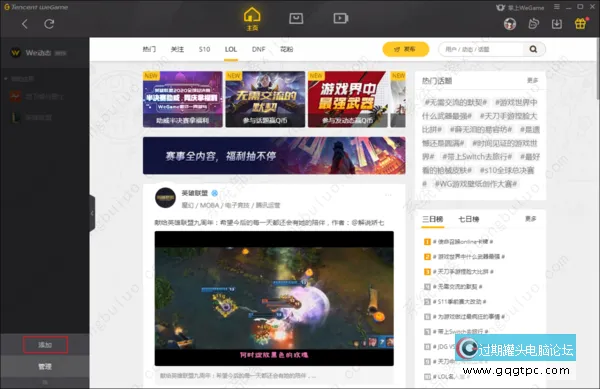Open hashtag #s10全球总决赛#

click(507, 171)
